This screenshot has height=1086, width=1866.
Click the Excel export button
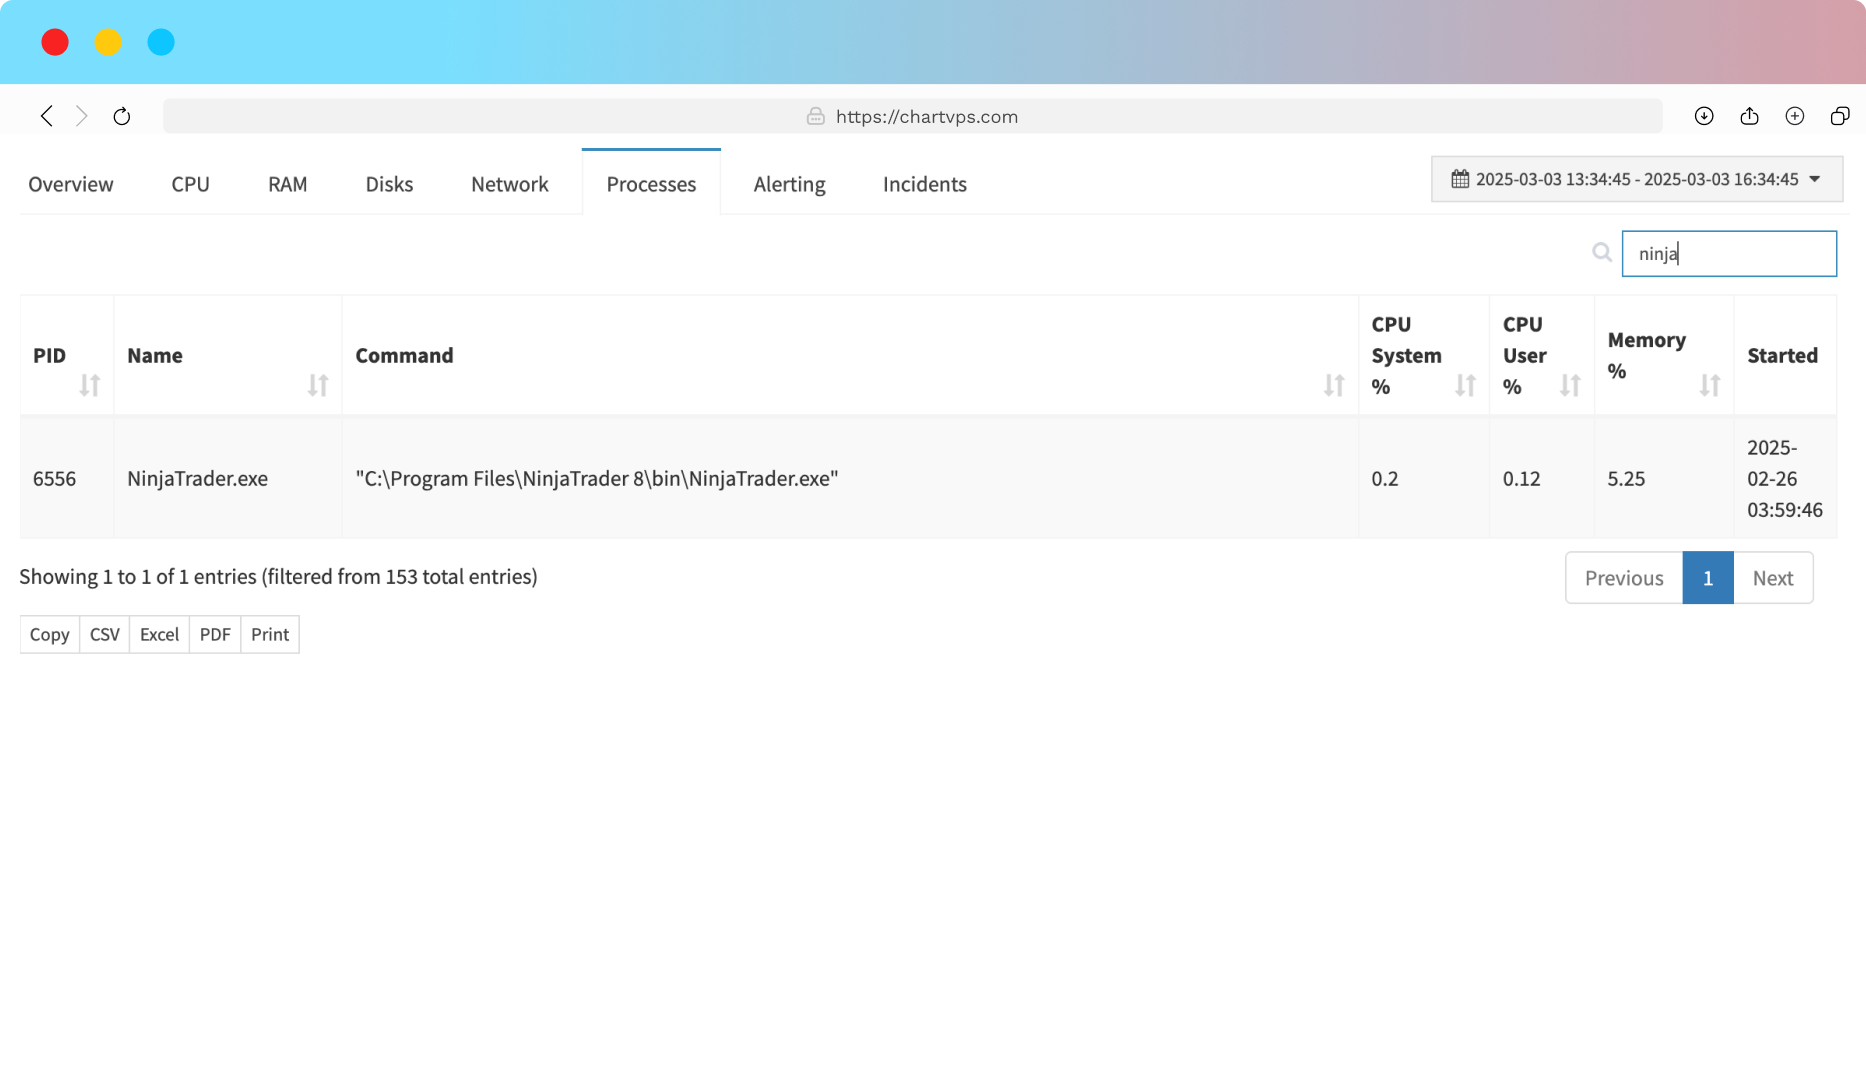click(159, 634)
